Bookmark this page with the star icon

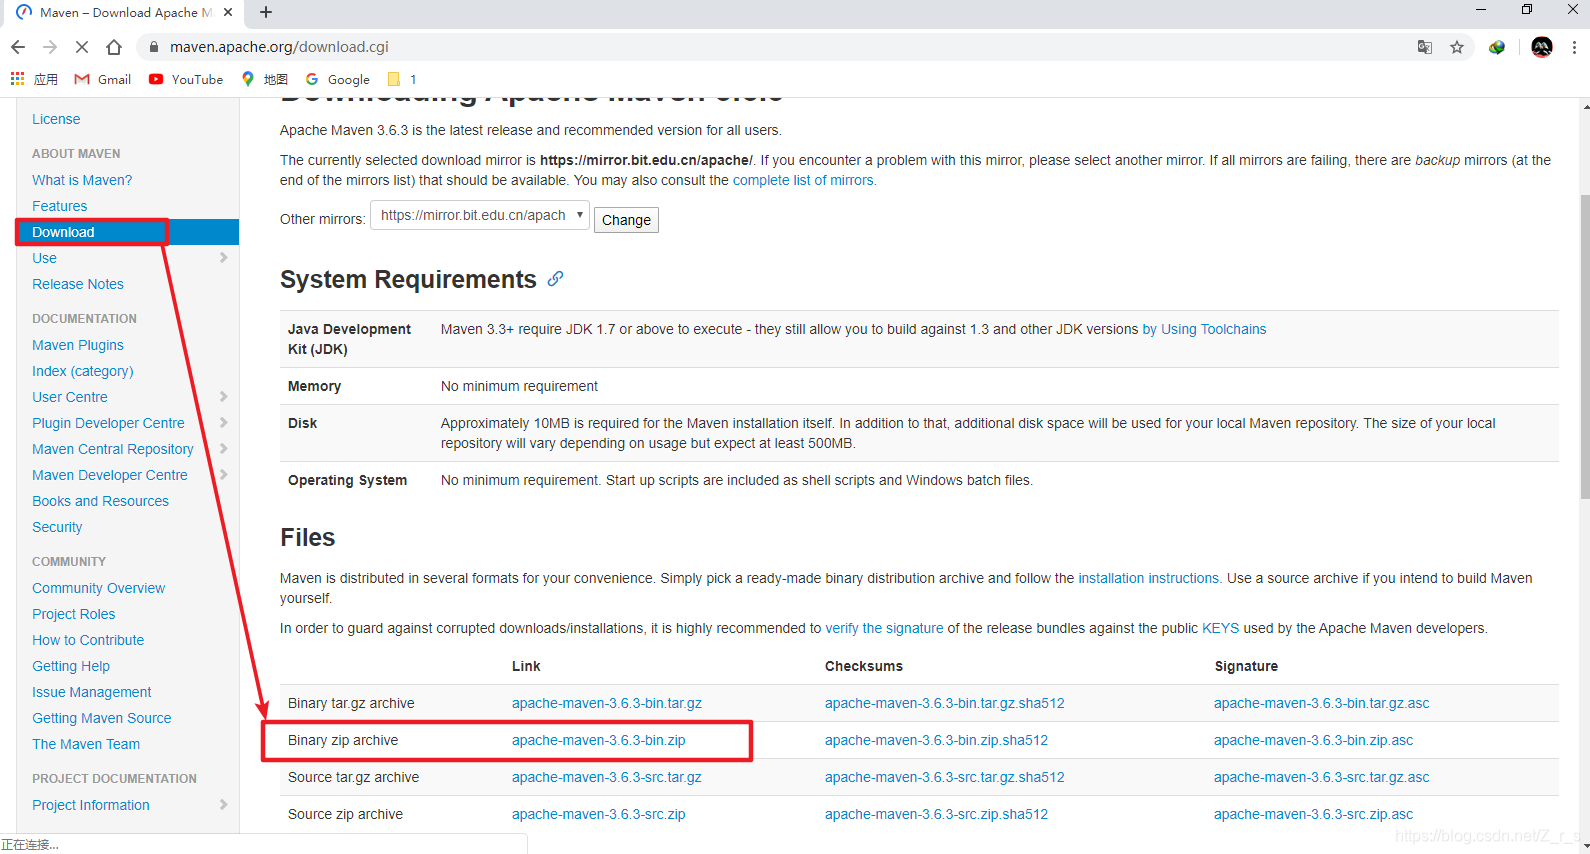click(1457, 47)
